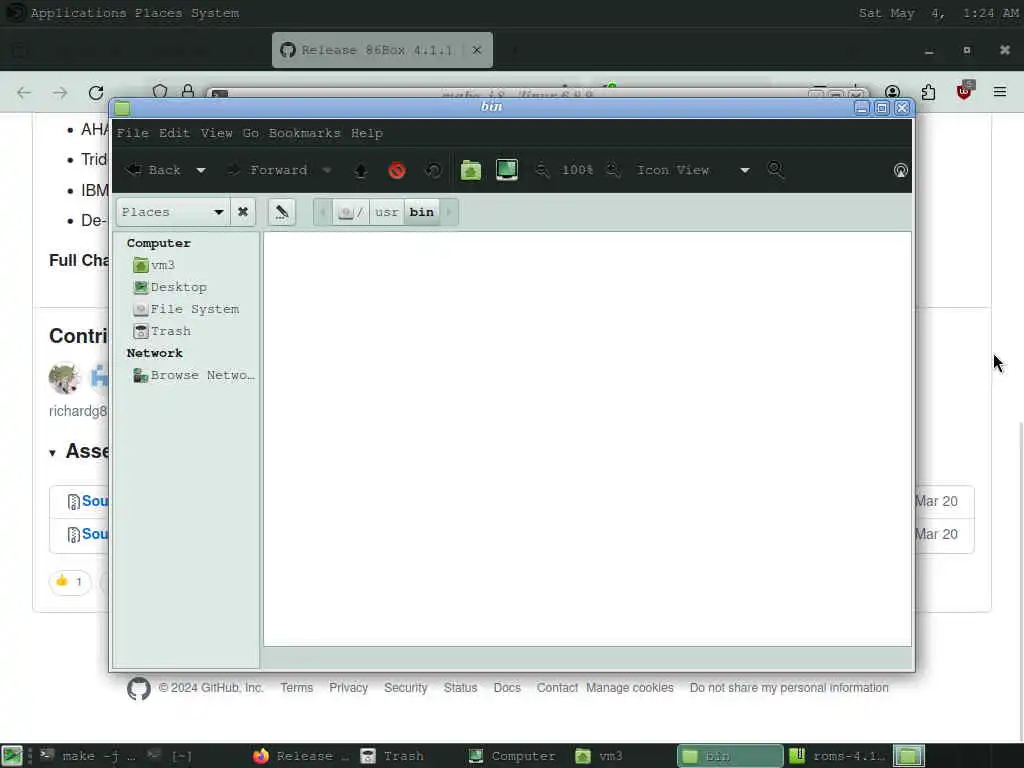Viewport: 1024px width, 768px height.
Task: Go Back in file manager
Action: tap(153, 170)
